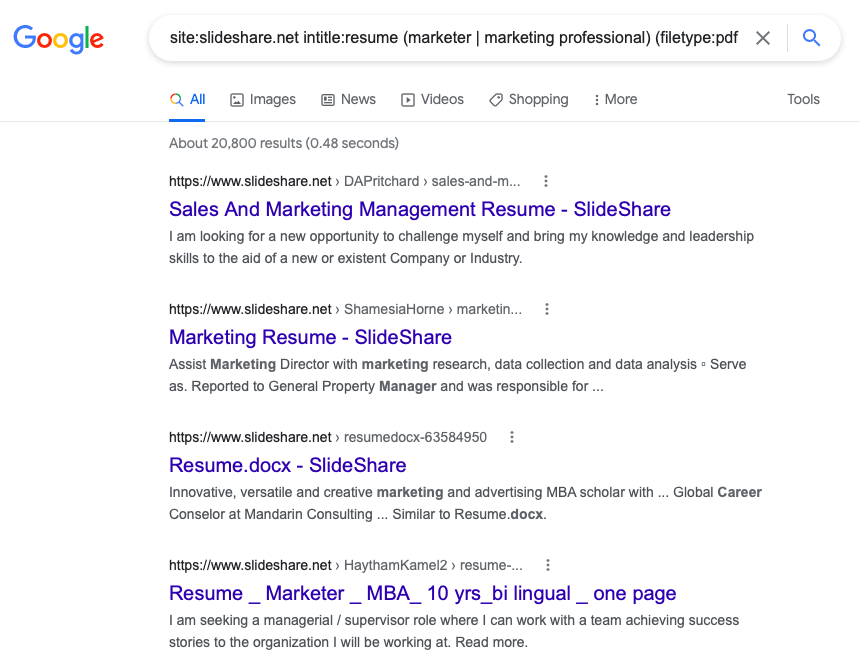Open Resume _ Marketer _ MBA link

[422, 593]
